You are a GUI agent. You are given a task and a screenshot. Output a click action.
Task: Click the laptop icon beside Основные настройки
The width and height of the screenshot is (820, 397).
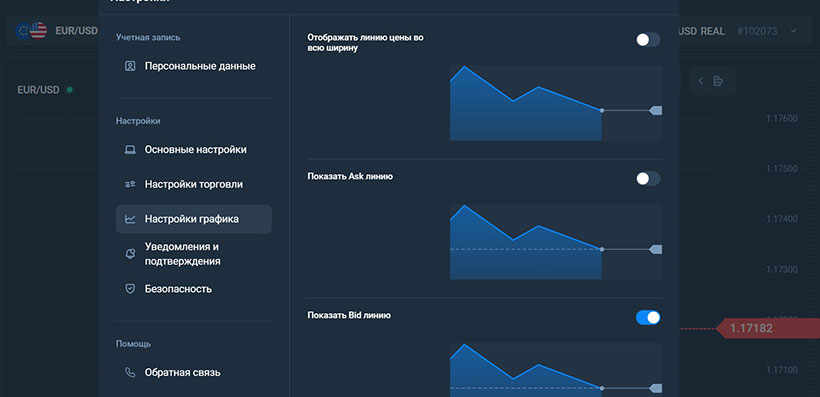(x=130, y=150)
